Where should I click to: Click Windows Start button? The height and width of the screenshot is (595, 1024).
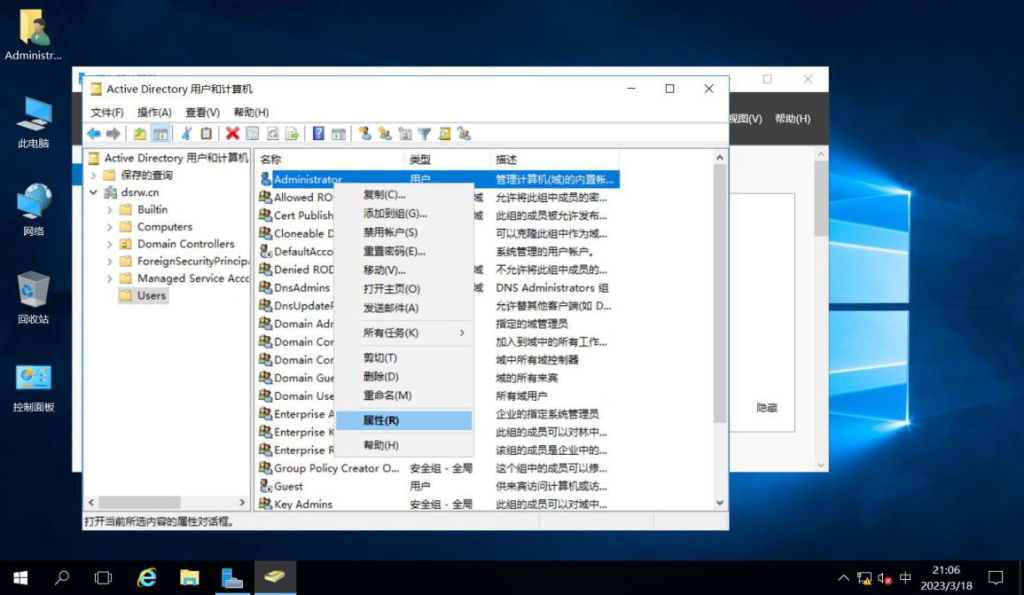click(20, 578)
